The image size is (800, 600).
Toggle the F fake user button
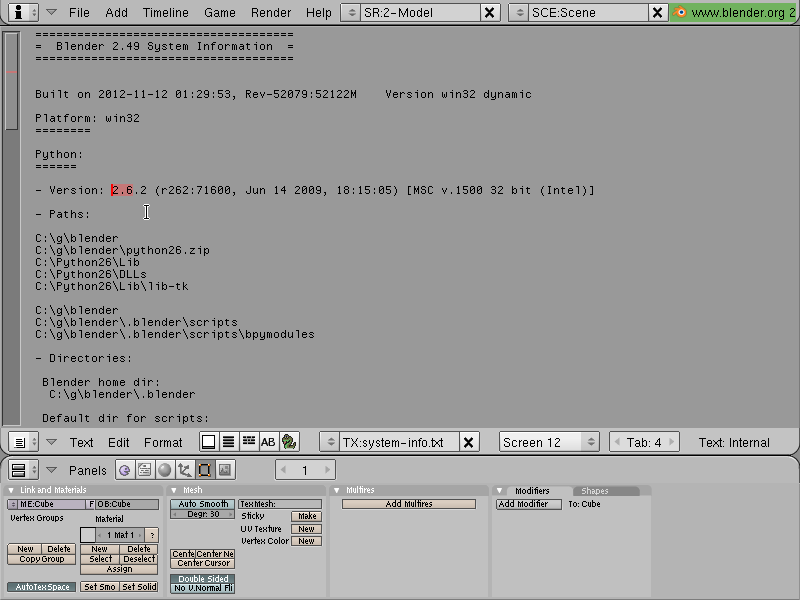(x=91, y=504)
